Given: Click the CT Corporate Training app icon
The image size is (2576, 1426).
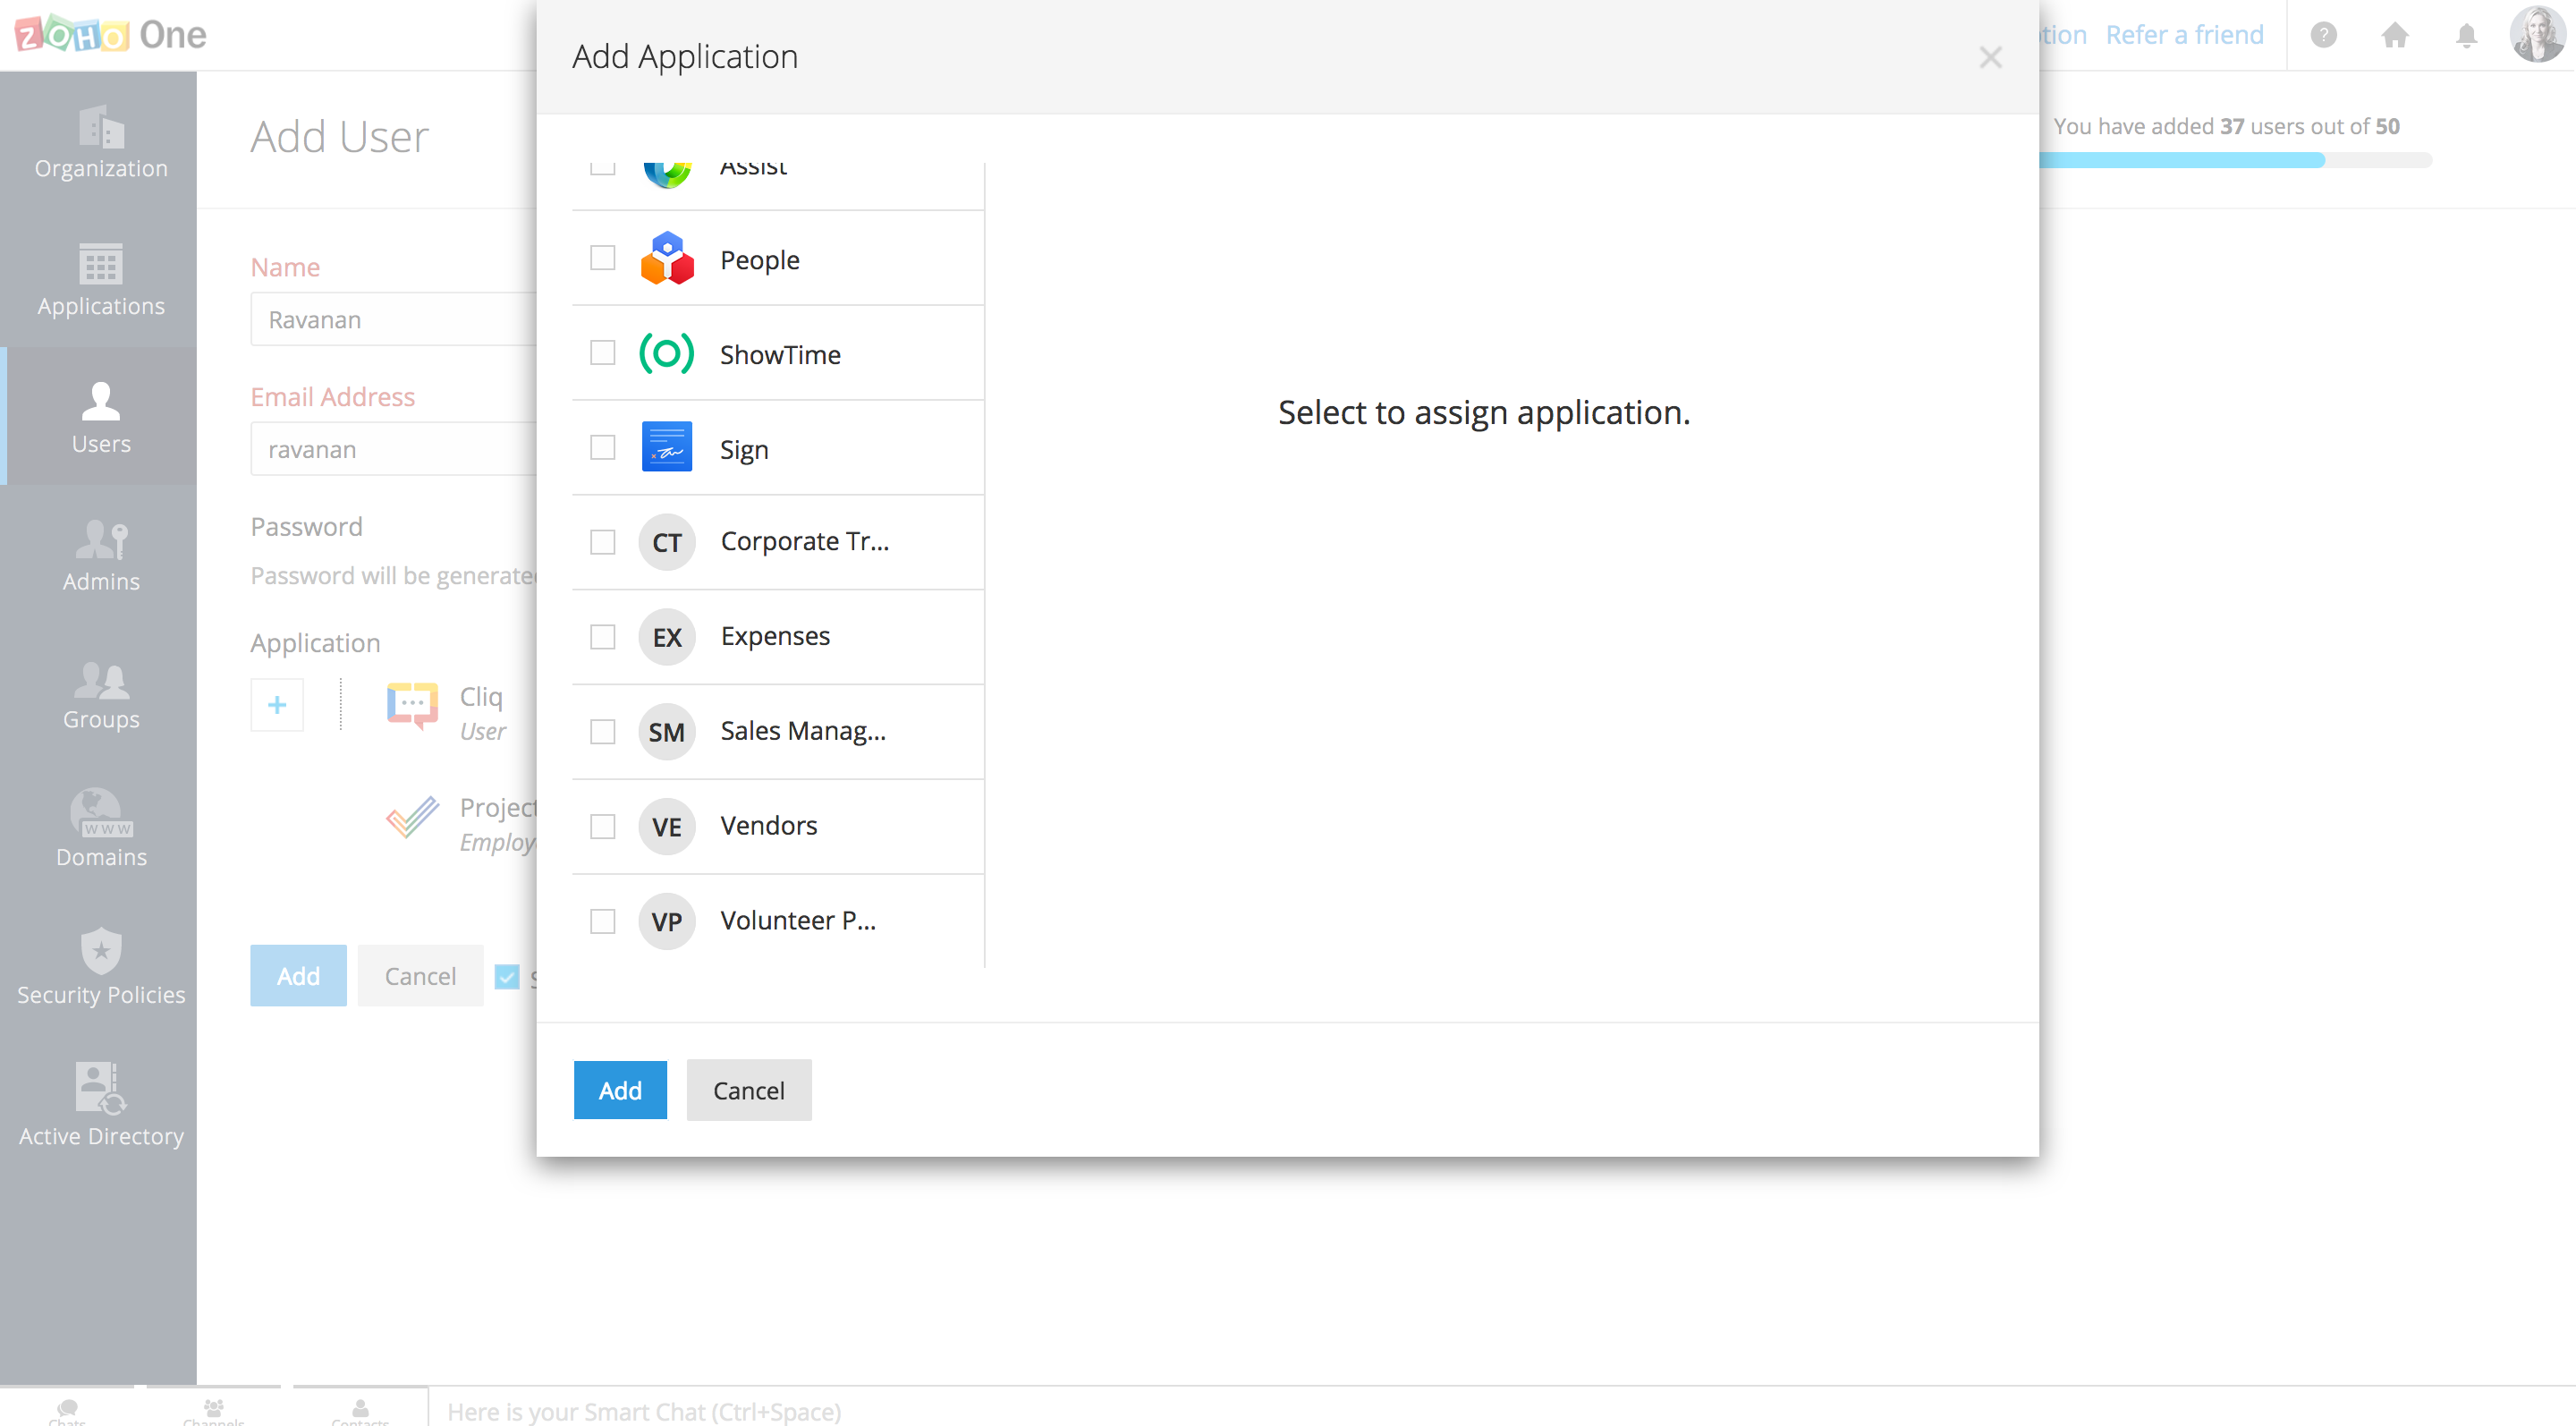Looking at the screenshot, I should pos(667,542).
